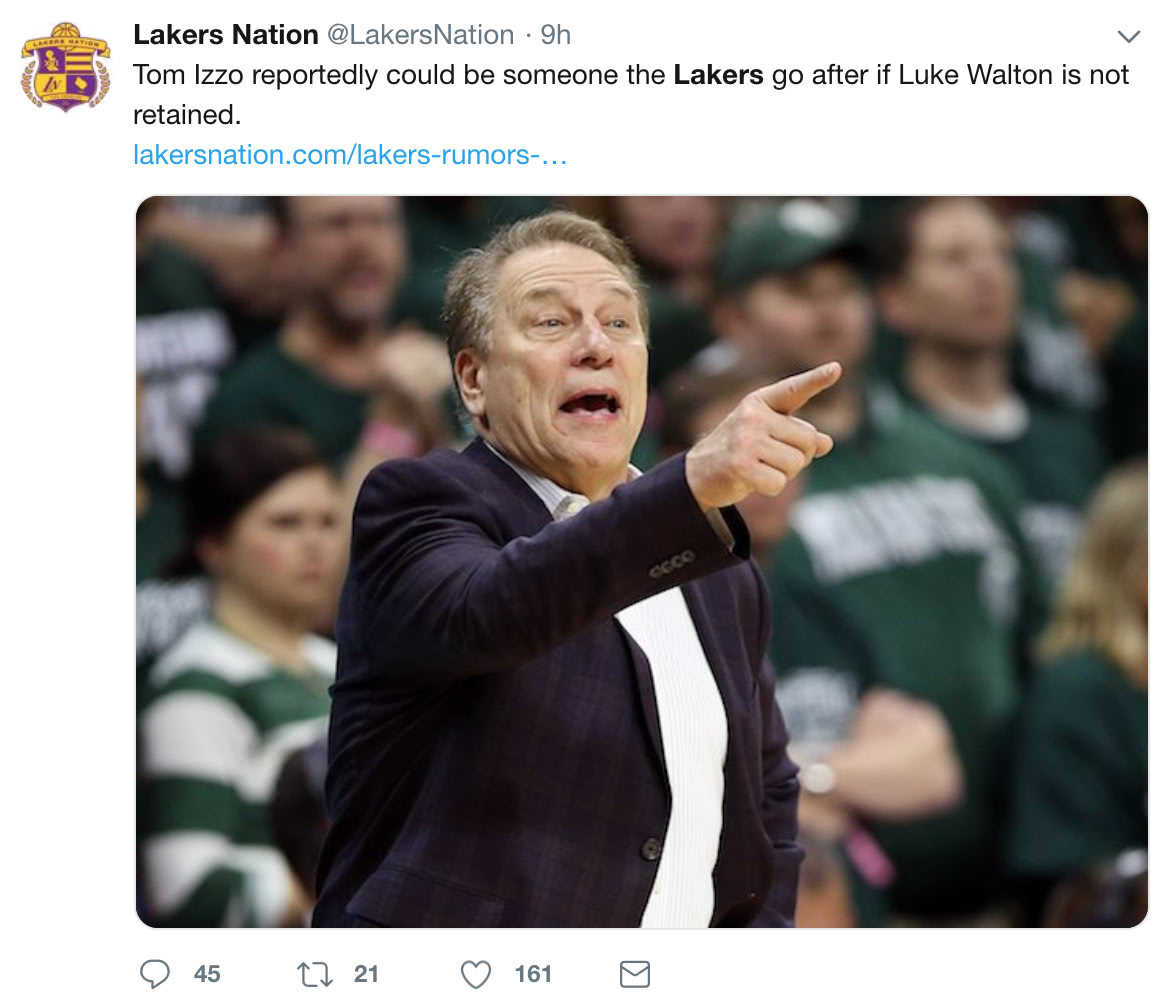Open the photo of the coach pointing
The image size is (1160, 1004).
[641, 561]
